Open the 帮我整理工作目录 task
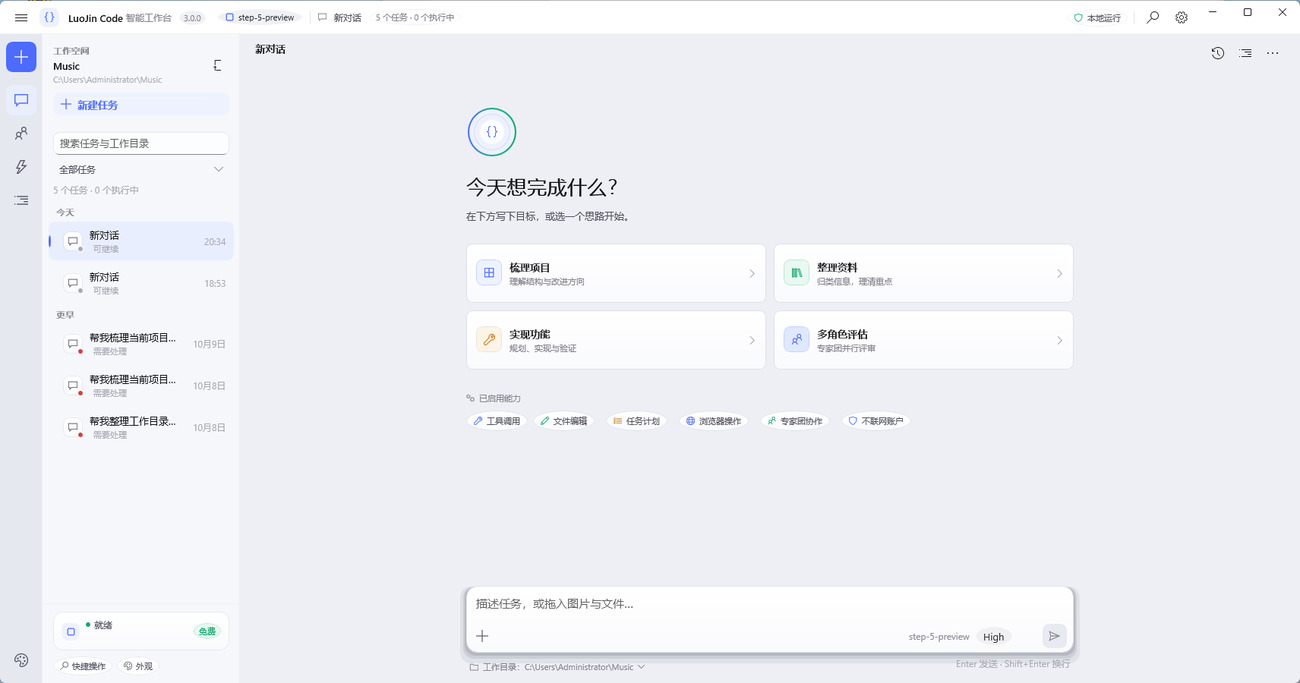This screenshot has height=683, width=1300. tap(141, 428)
